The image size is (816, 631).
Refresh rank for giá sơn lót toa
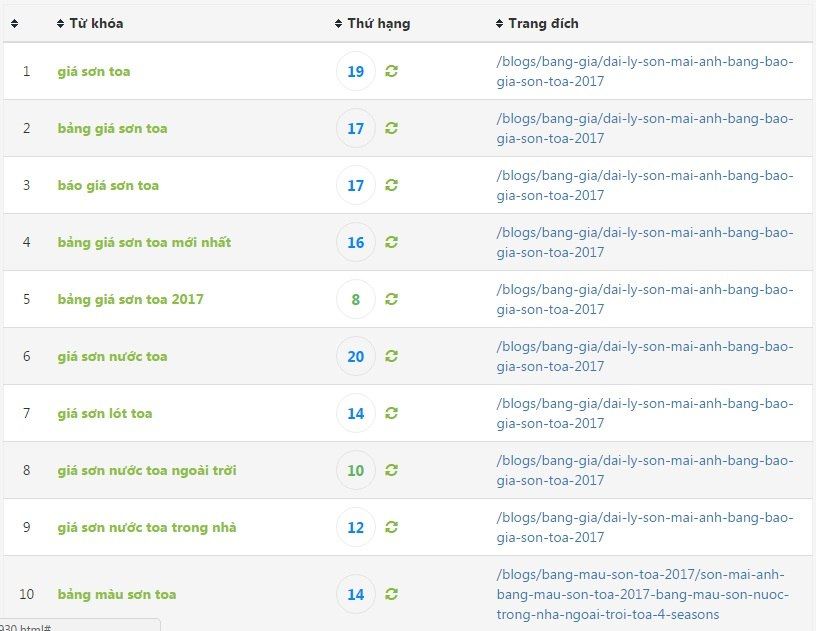(391, 413)
